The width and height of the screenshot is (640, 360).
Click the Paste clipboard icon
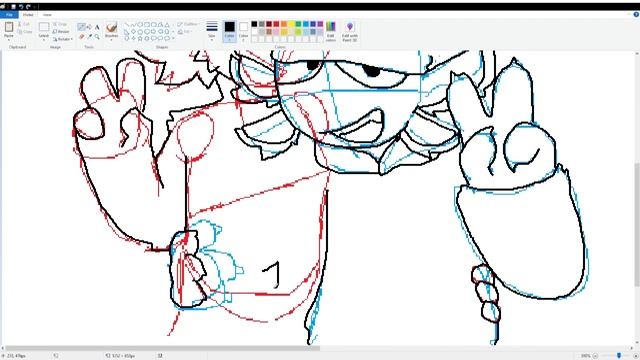pyautogui.click(x=9, y=27)
